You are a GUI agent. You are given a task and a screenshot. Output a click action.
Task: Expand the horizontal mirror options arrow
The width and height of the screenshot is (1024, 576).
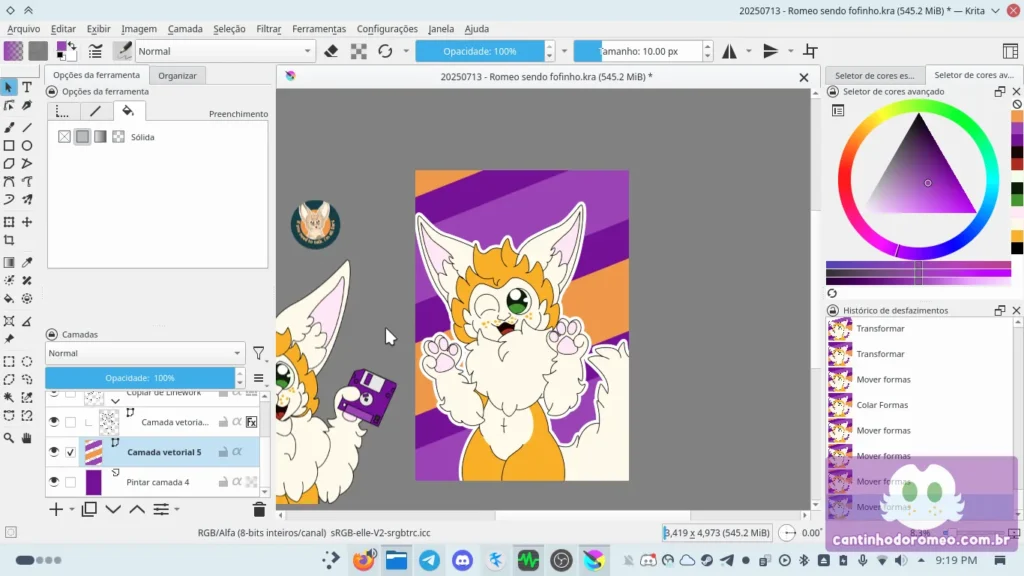(748, 51)
